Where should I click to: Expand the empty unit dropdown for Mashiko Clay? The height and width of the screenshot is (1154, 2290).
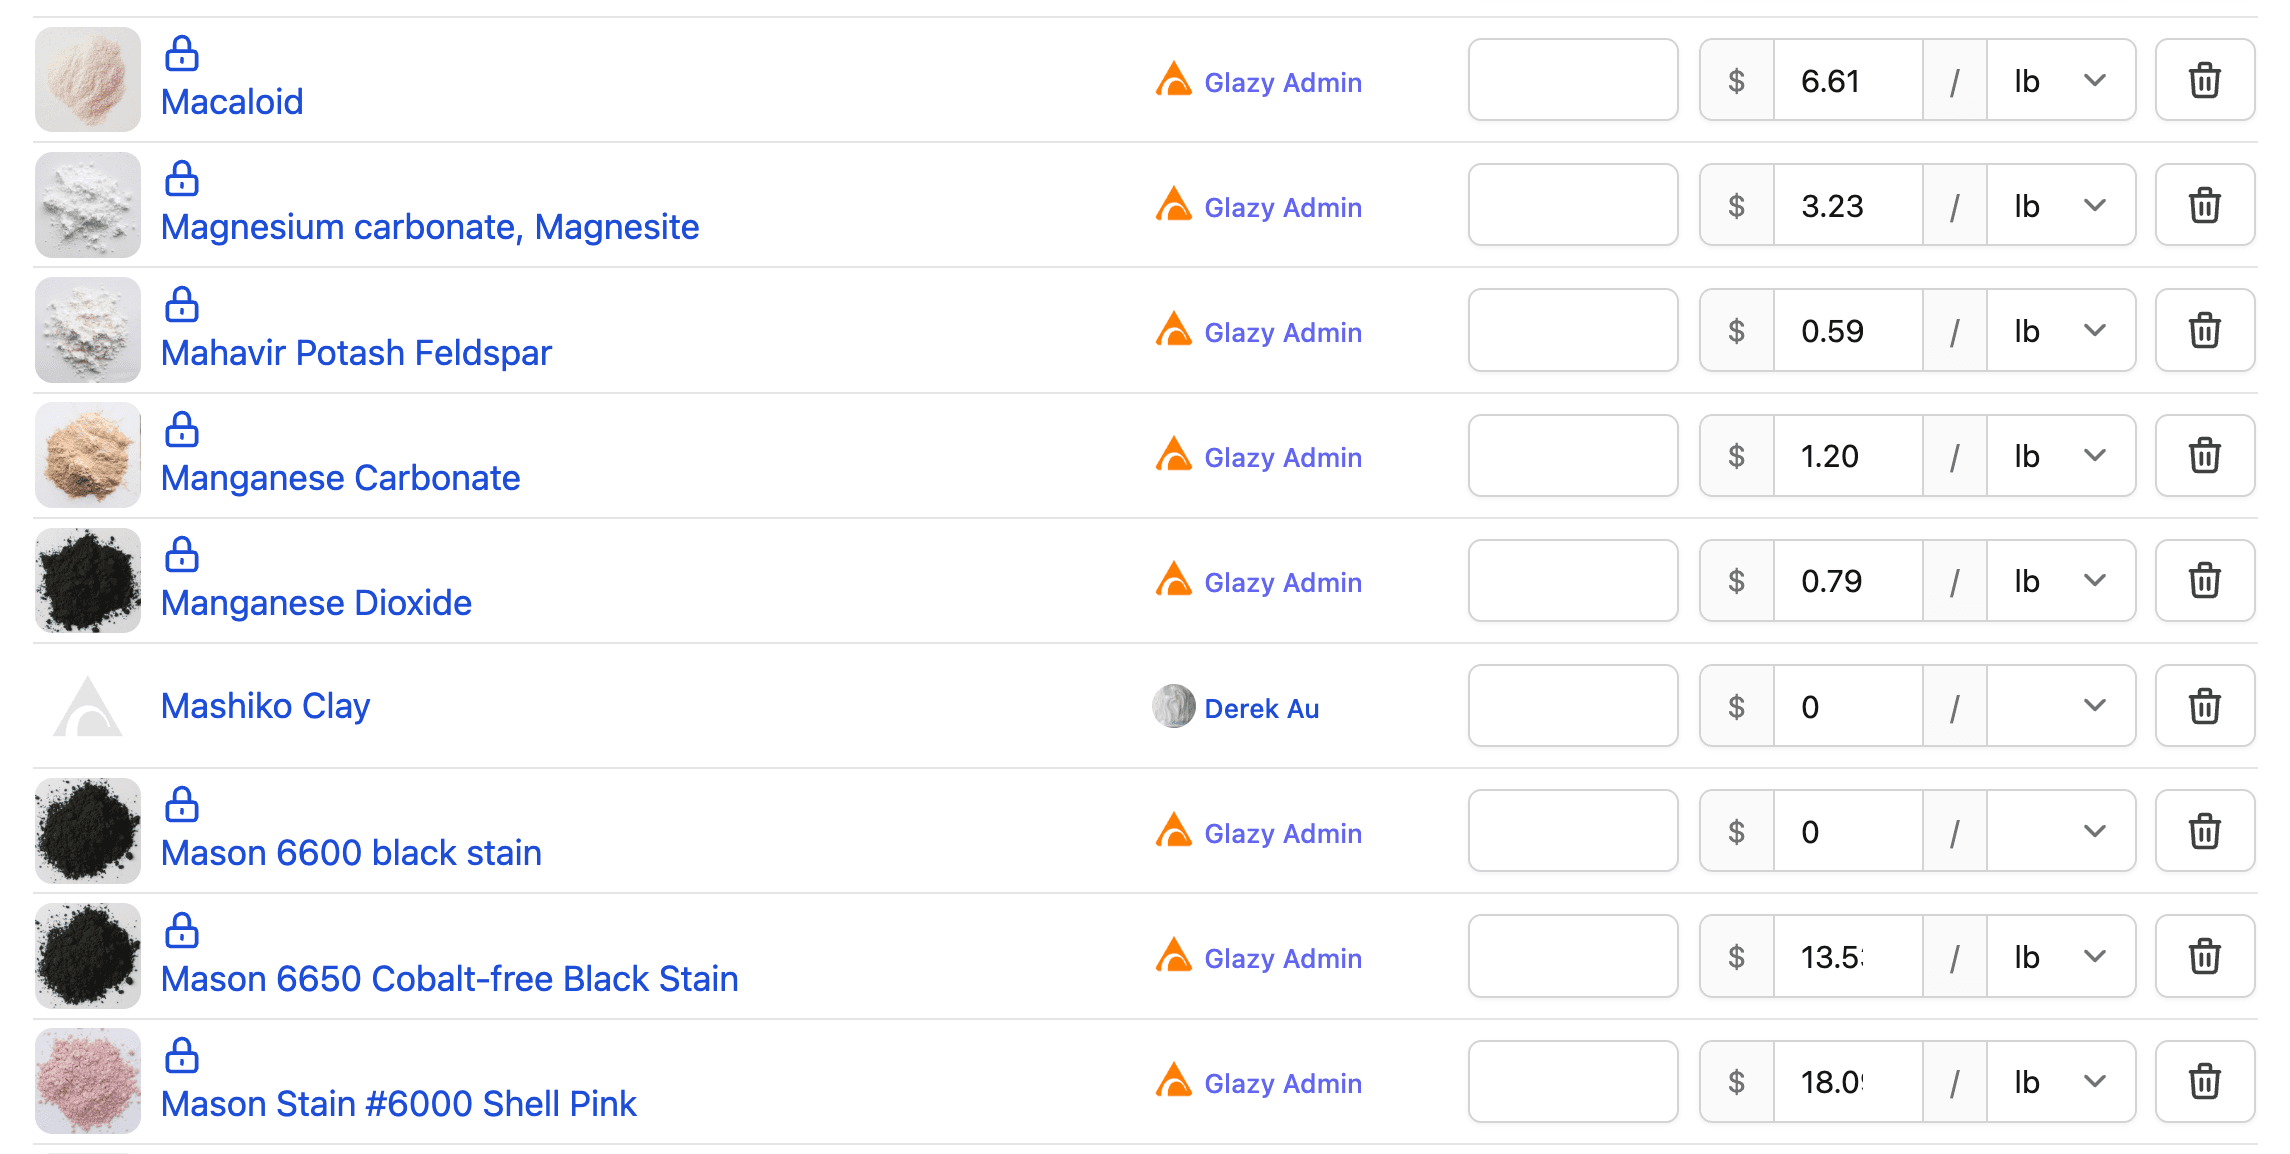[x=2060, y=706]
